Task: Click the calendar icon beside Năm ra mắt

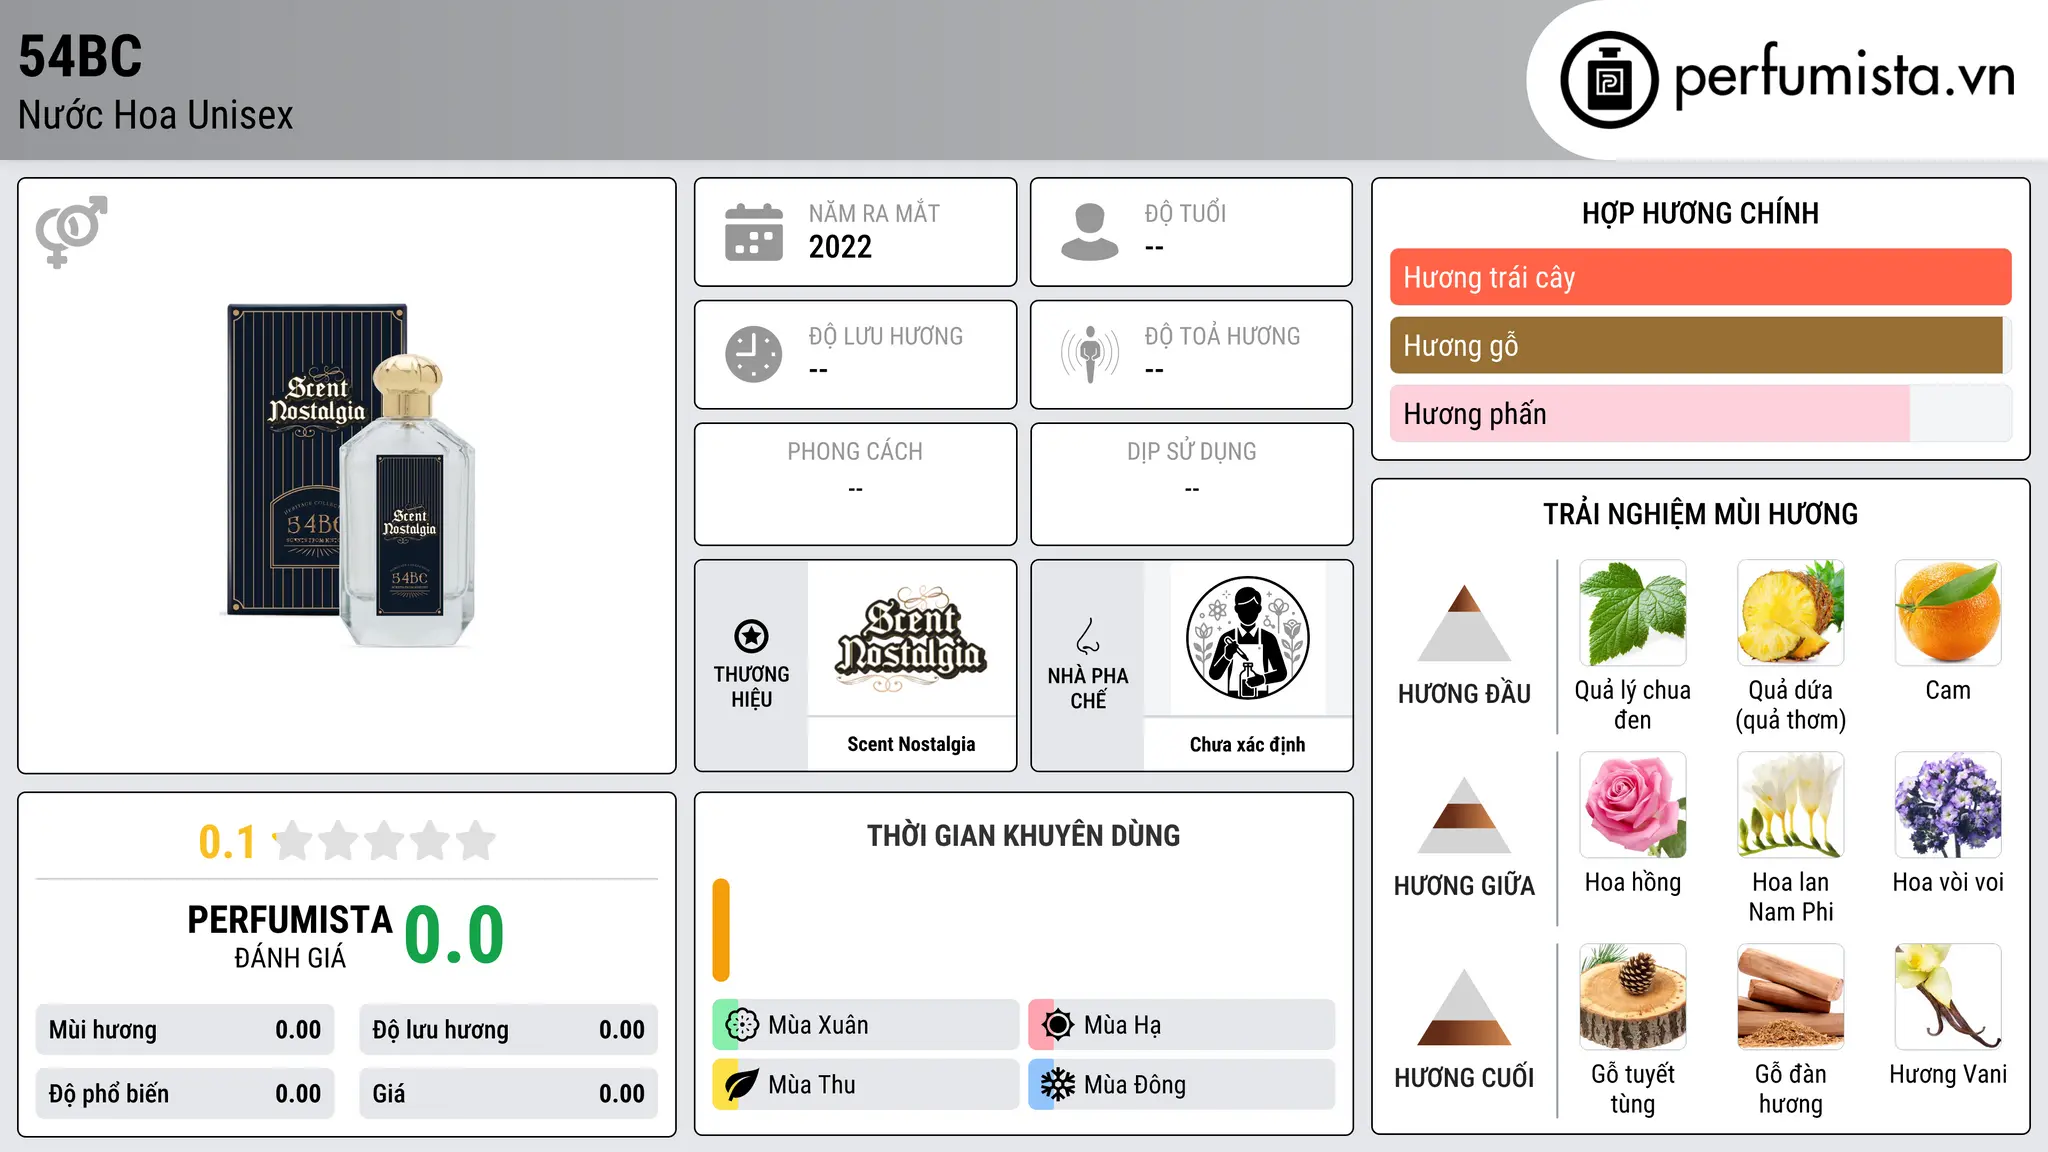Action: (754, 232)
